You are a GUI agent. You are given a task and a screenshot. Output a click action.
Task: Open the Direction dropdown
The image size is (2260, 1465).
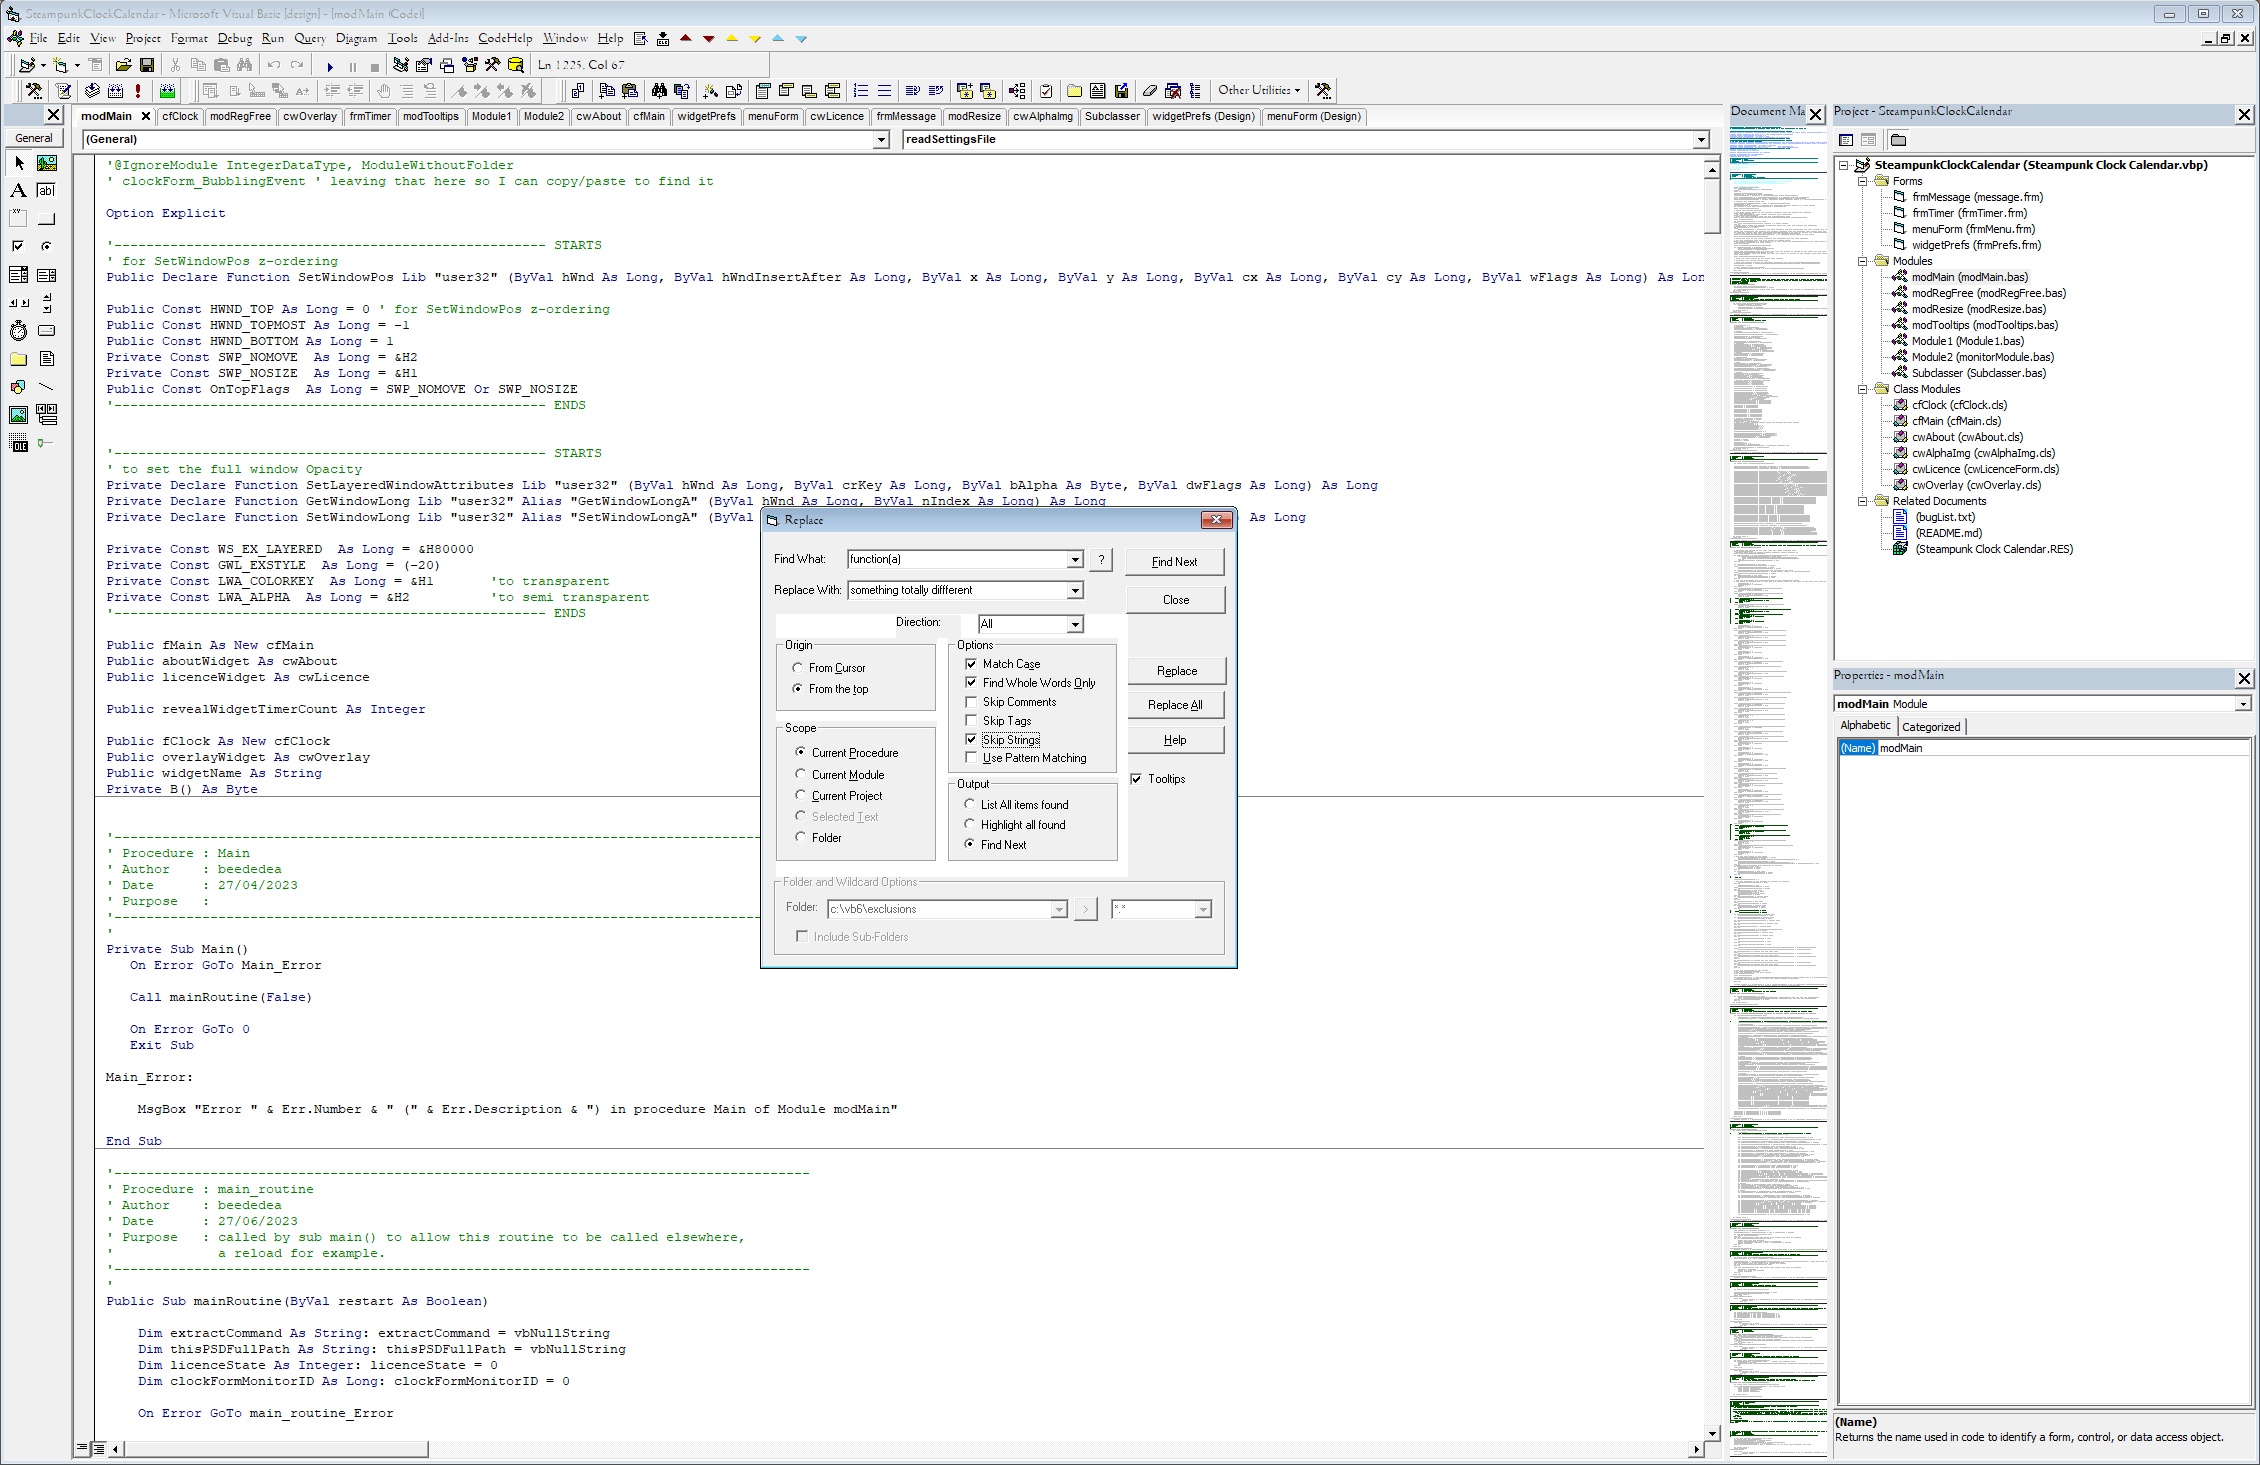(1075, 623)
